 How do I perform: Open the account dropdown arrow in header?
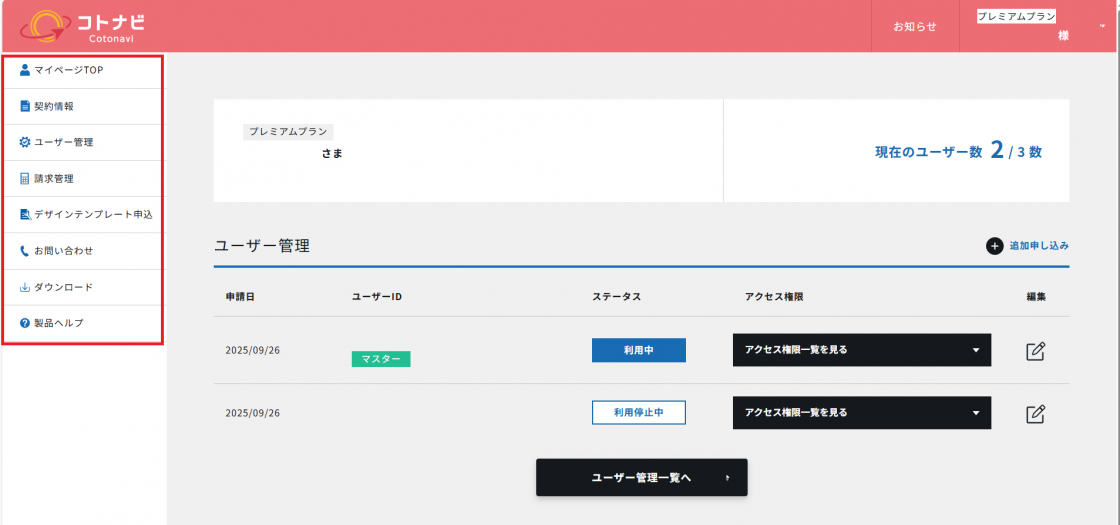[x=1102, y=27]
